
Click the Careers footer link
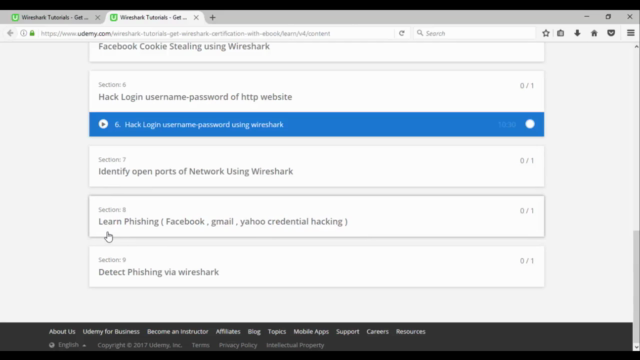377,331
